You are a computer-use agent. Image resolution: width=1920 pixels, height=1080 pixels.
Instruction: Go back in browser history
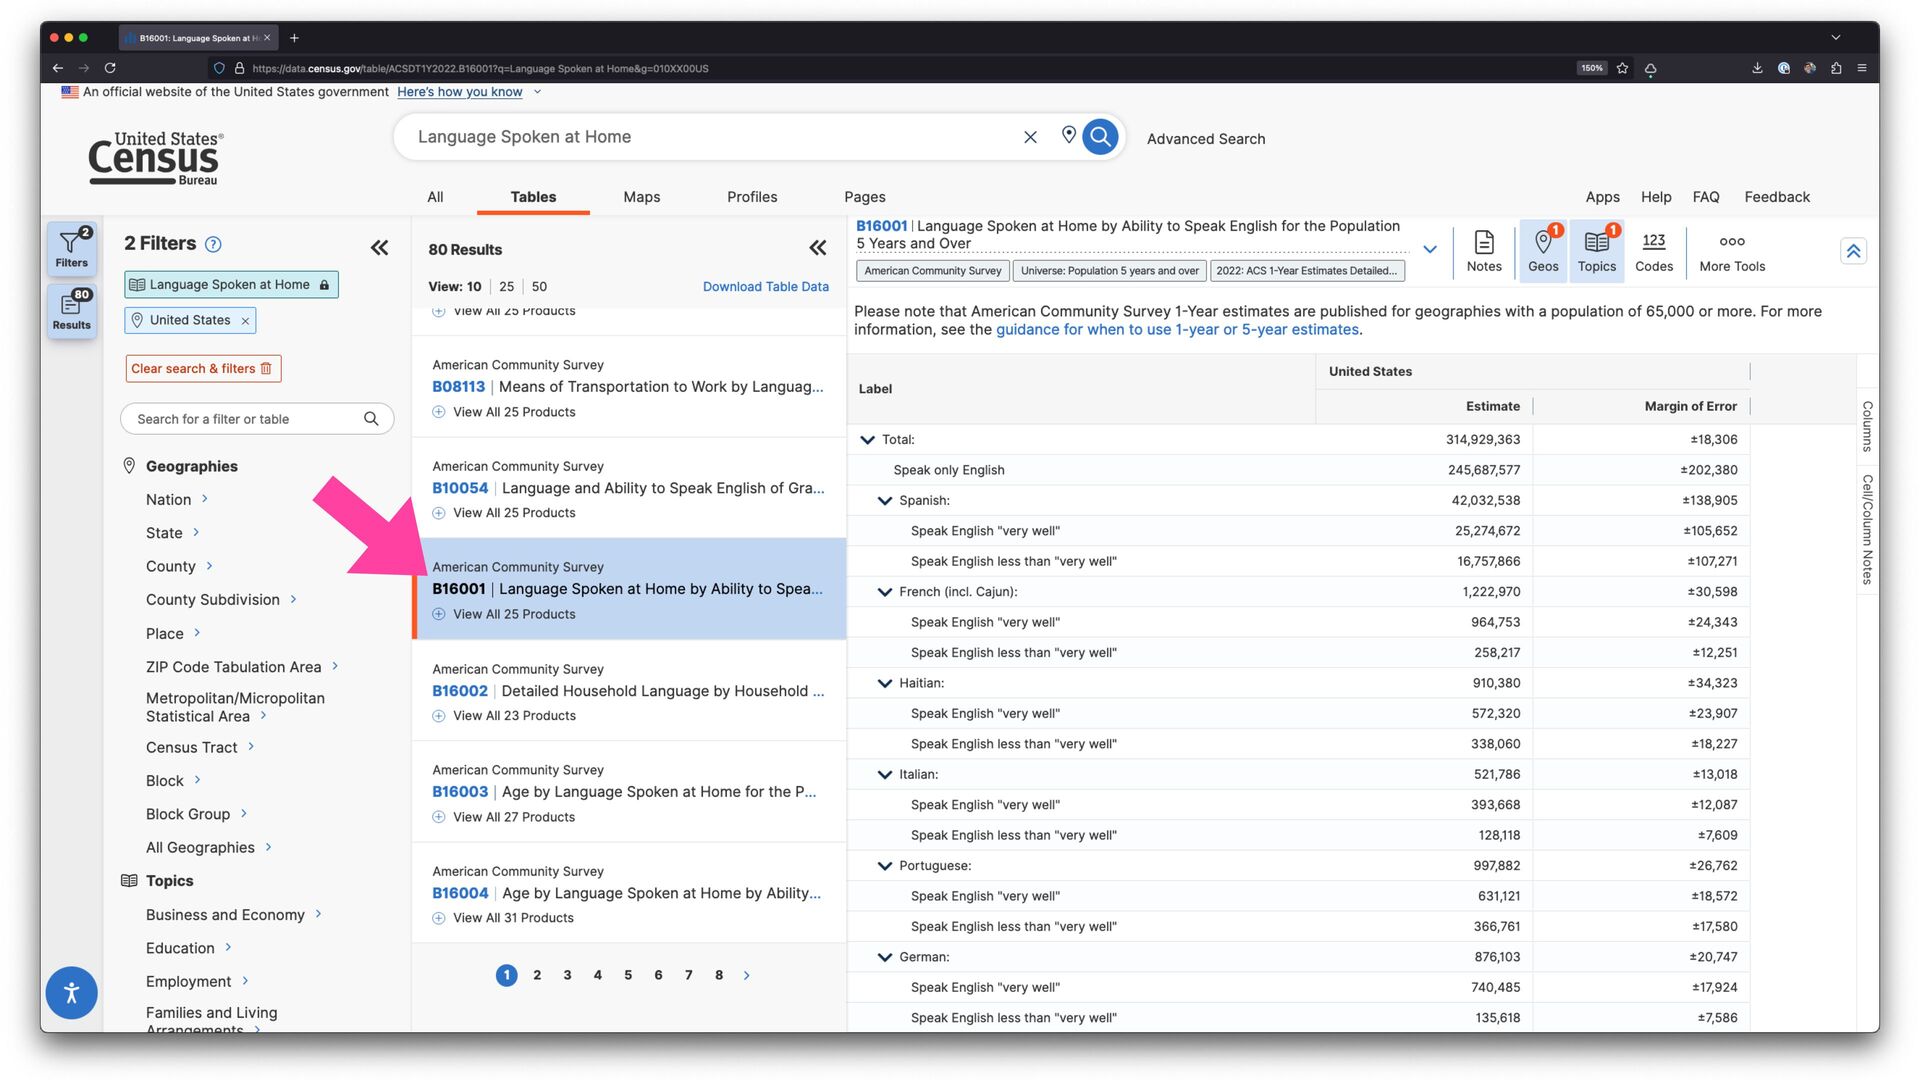click(x=58, y=68)
